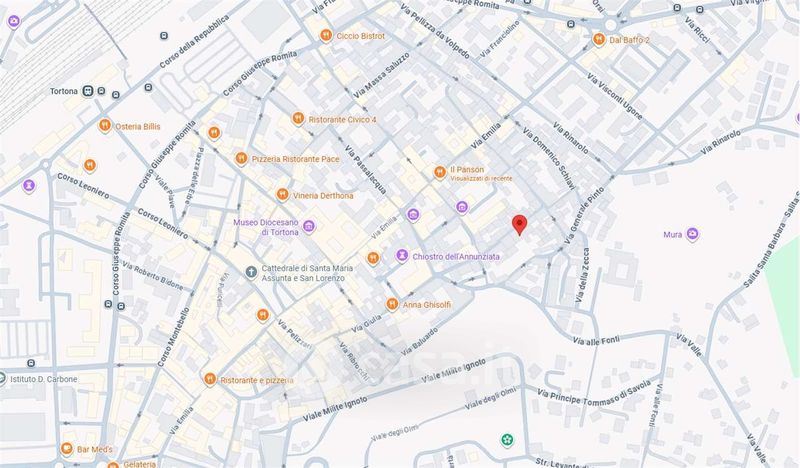Screen dimensions: 800x468
Task: Select the Osteria Billis restaurant icon
Action: 105,126
